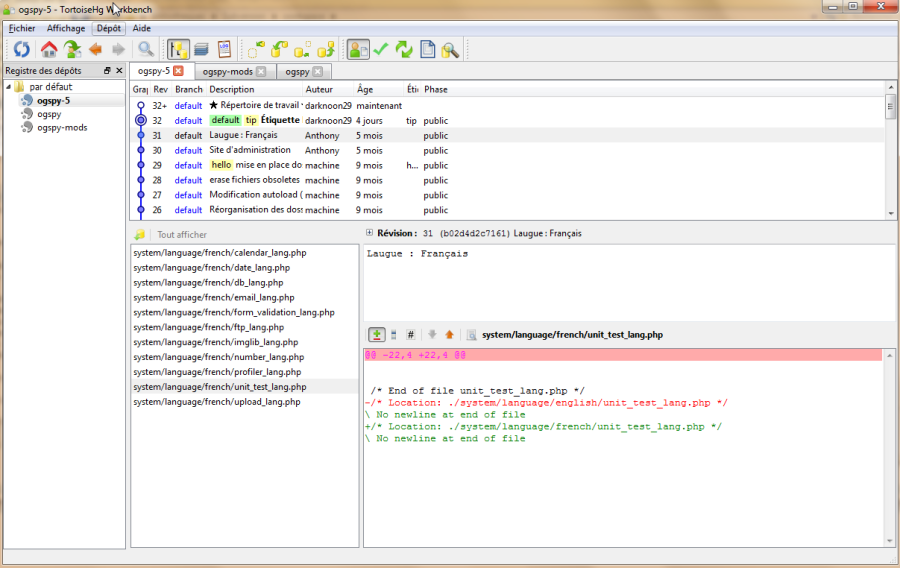Click the green circular arrows sync icon
The height and width of the screenshot is (568, 900).
[x=404, y=50]
